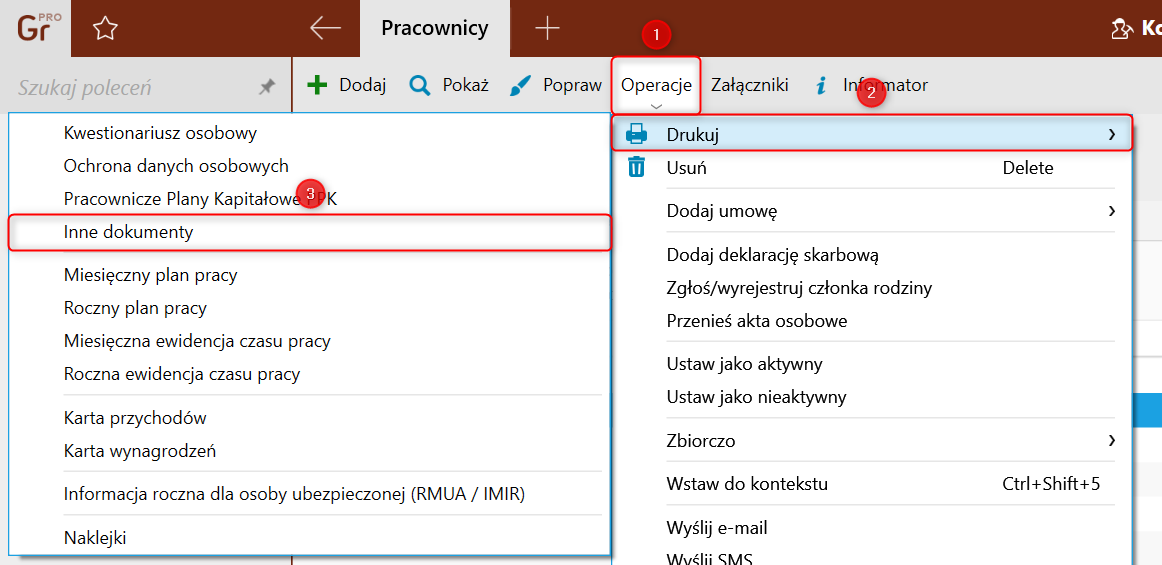Select Wstaw do kontekstu
This screenshot has width=1162, height=565.
click(872, 484)
